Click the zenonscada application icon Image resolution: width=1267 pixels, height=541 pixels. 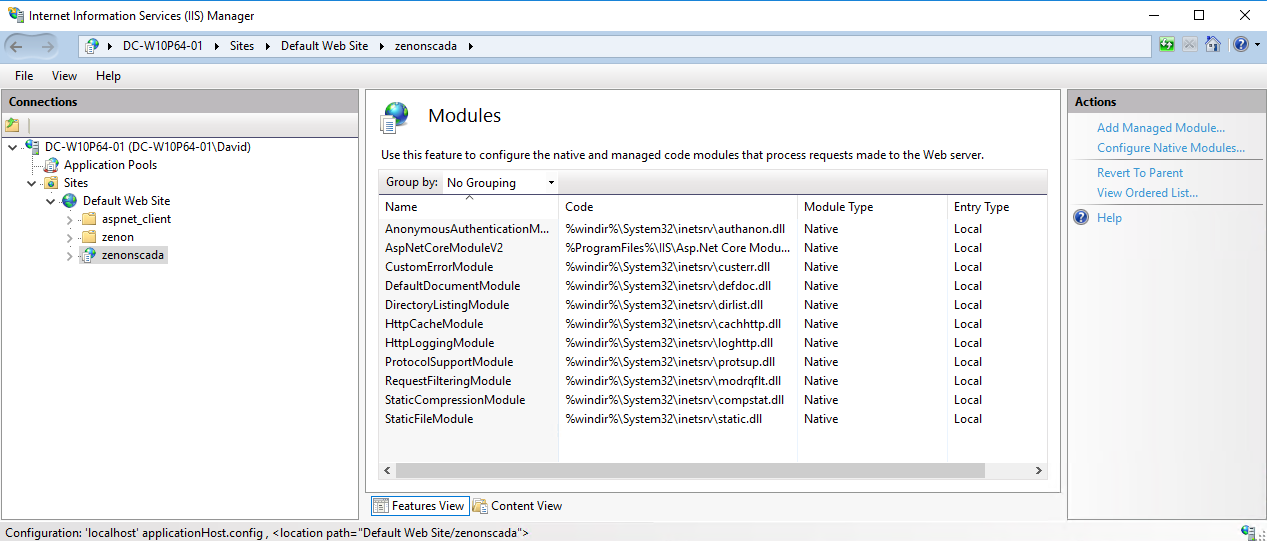[89, 255]
